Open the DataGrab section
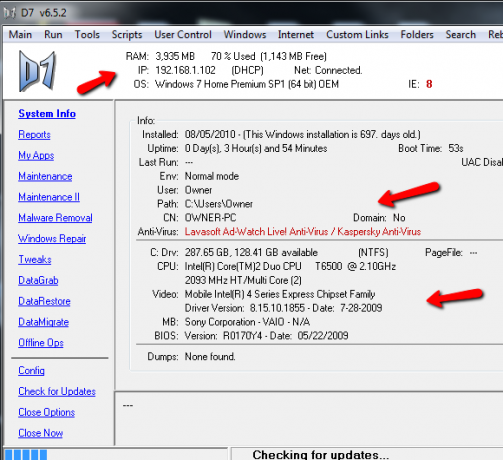The image size is (503, 460). click(38, 280)
